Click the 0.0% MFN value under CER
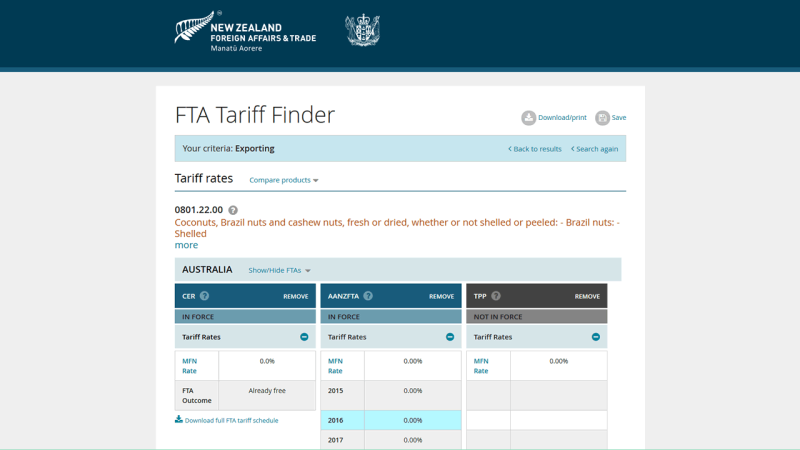The image size is (800, 450). tap(267, 361)
